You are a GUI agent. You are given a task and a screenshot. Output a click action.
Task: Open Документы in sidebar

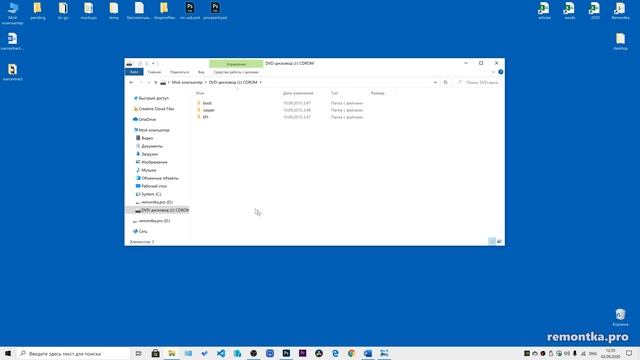click(149, 146)
